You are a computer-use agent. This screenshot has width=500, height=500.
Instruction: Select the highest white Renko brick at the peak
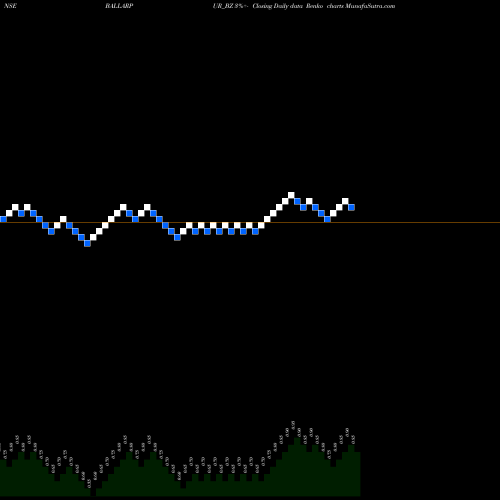[291, 195]
